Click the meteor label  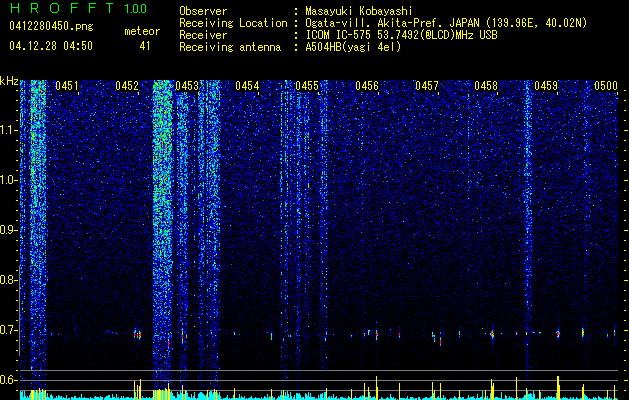point(142,31)
